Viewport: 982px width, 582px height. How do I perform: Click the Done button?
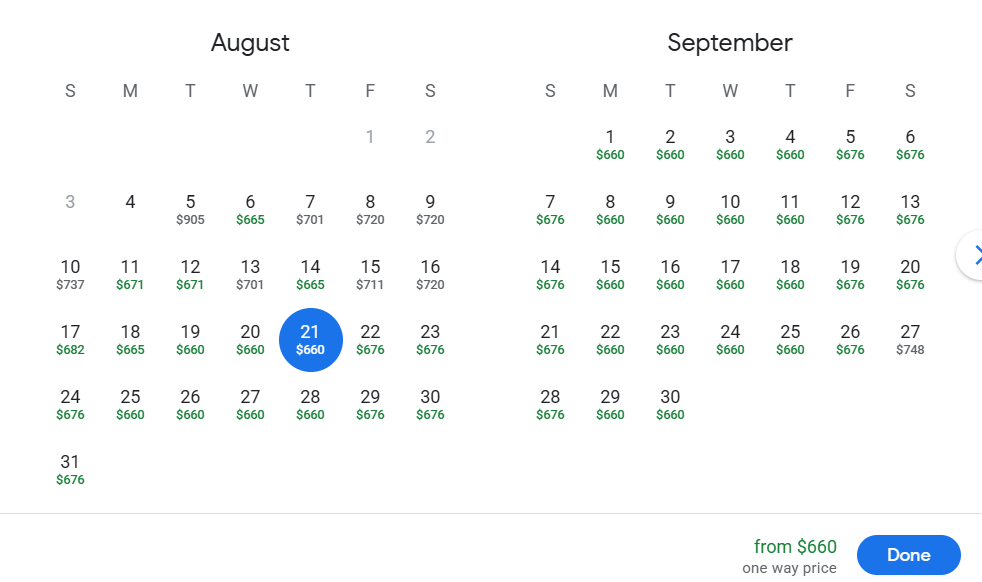[908, 555]
